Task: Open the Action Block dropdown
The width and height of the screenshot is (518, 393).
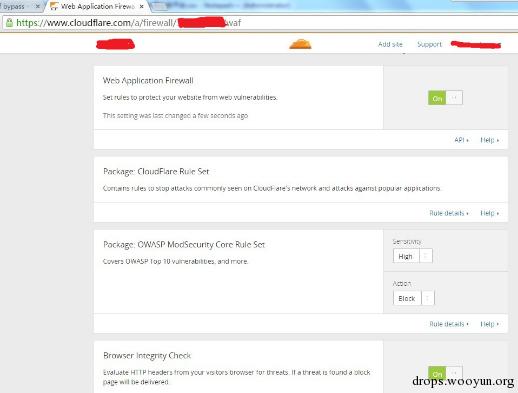Action: click(x=414, y=298)
